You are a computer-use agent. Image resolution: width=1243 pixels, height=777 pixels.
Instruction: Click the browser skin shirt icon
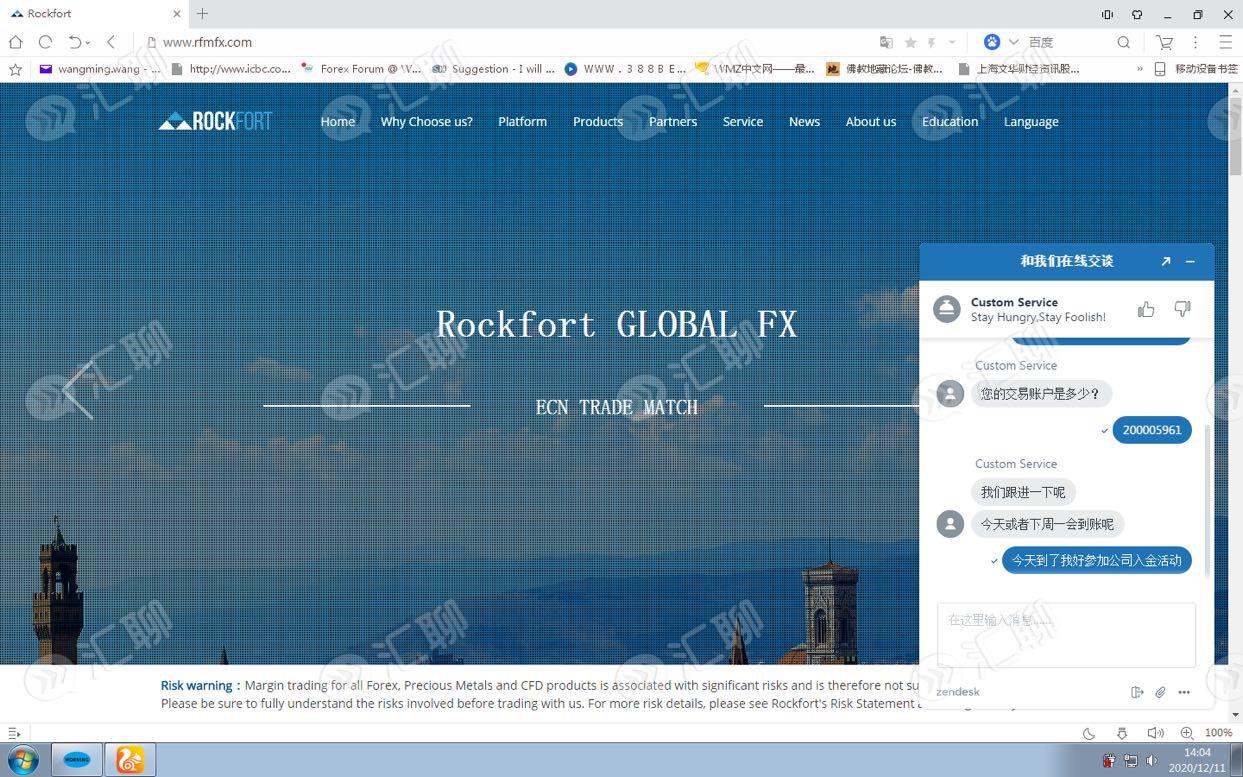tap(1137, 14)
